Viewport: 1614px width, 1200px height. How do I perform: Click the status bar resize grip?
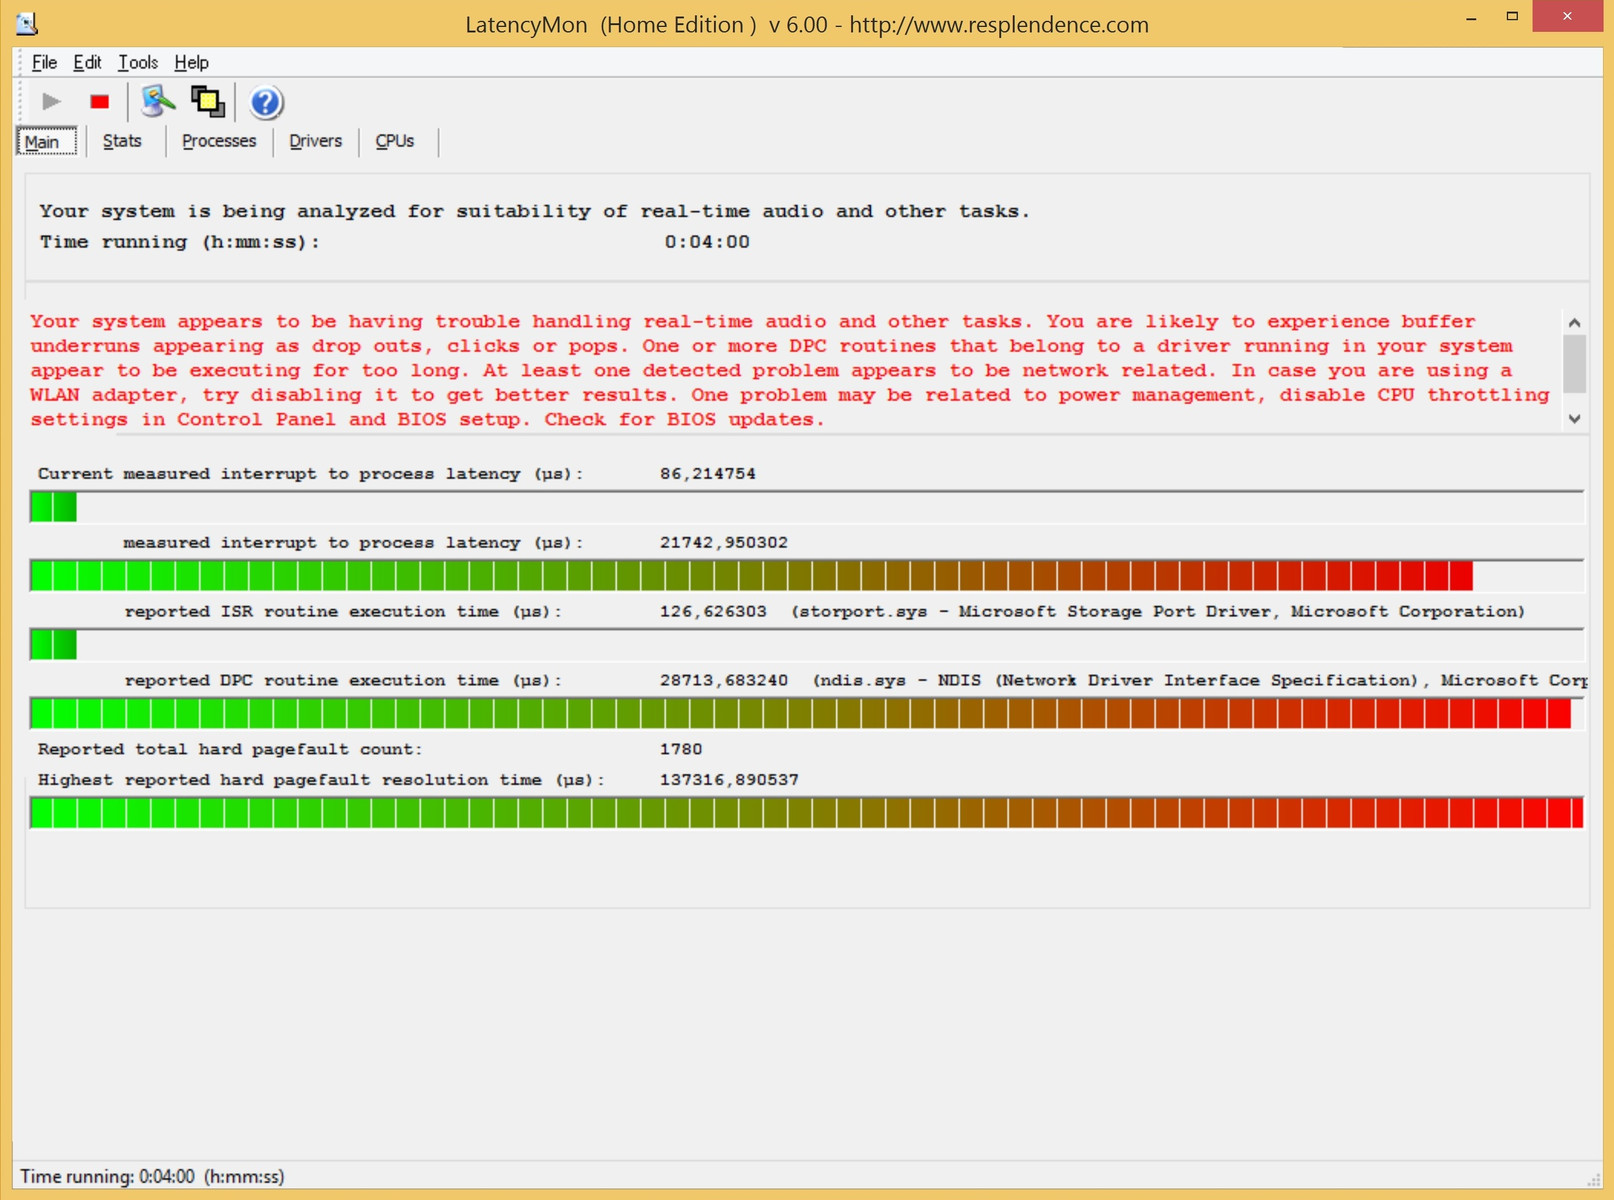pyautogui.click(x=1594, y=1180)
